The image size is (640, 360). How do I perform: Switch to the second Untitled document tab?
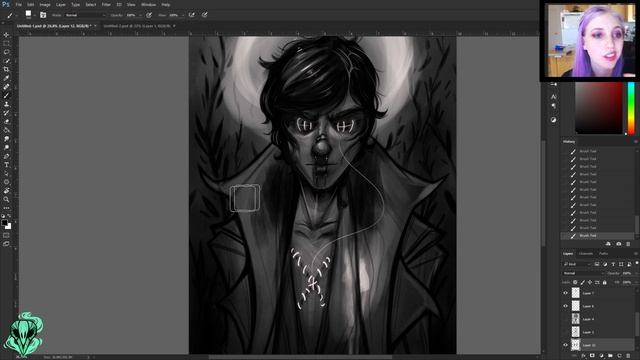[x=137, y=26]
